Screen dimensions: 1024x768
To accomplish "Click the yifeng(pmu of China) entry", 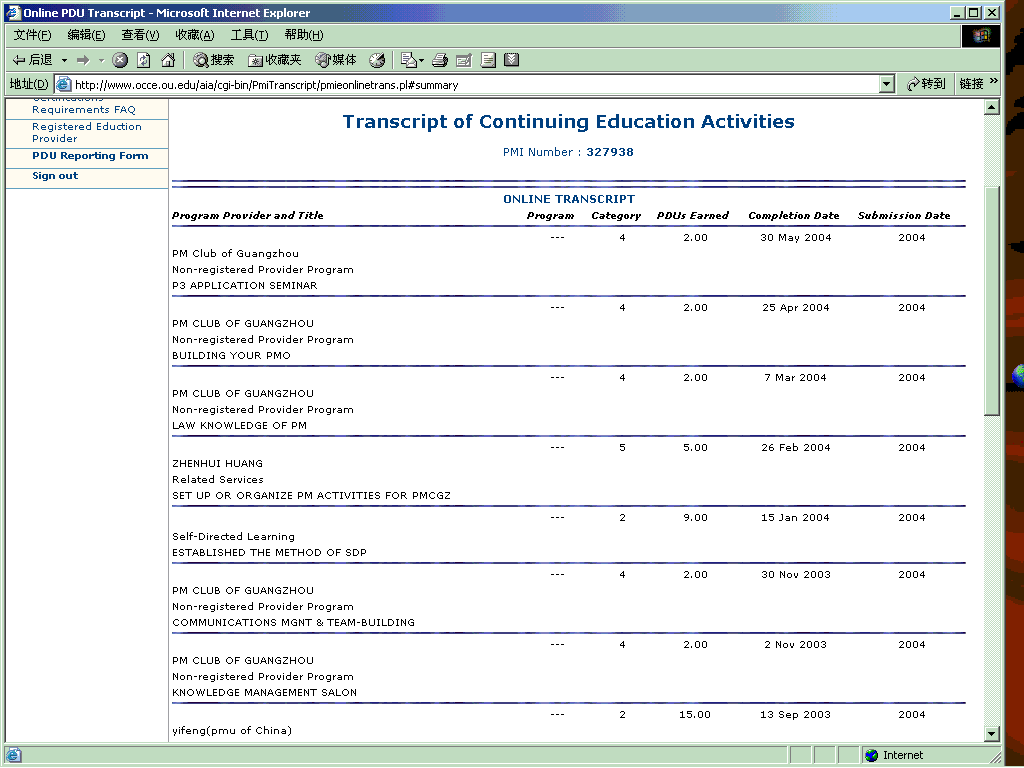I will (232, 730).
